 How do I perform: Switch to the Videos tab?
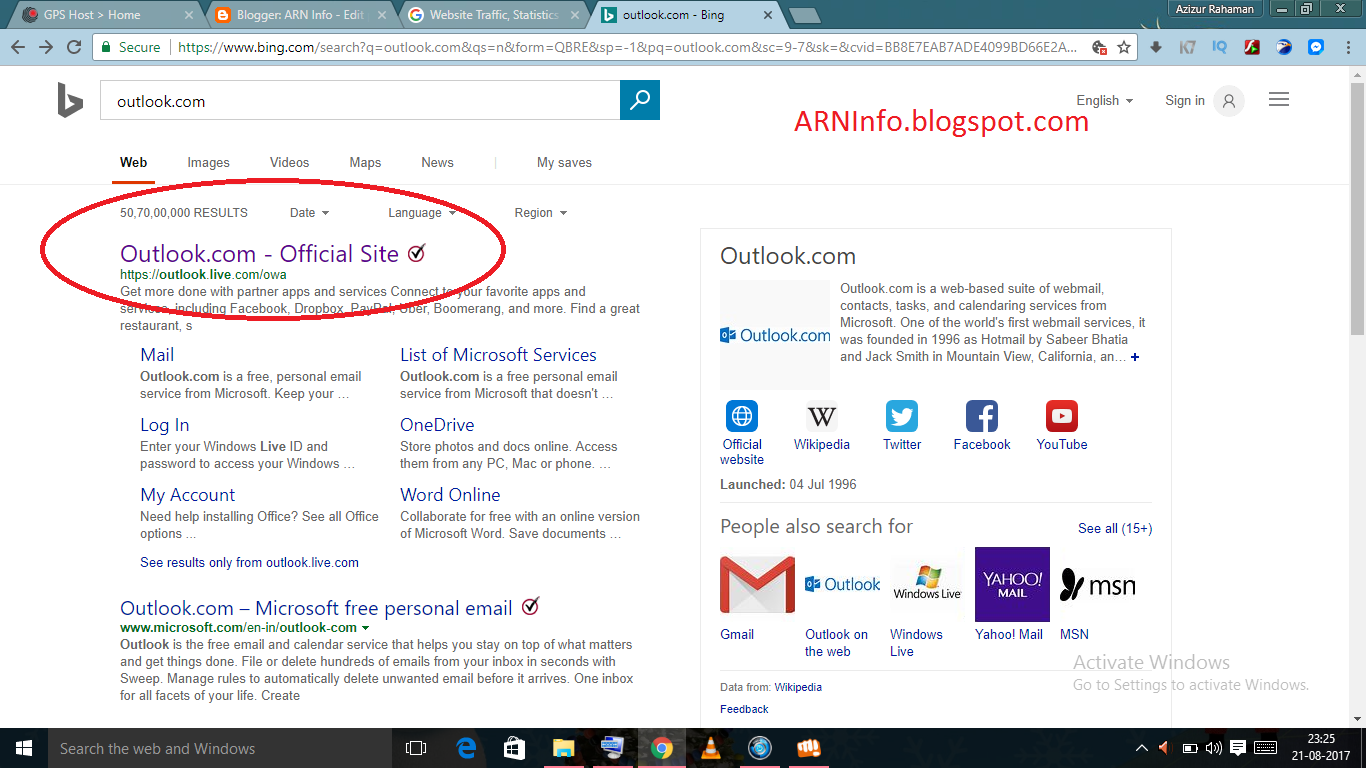[x=289, y=162]
